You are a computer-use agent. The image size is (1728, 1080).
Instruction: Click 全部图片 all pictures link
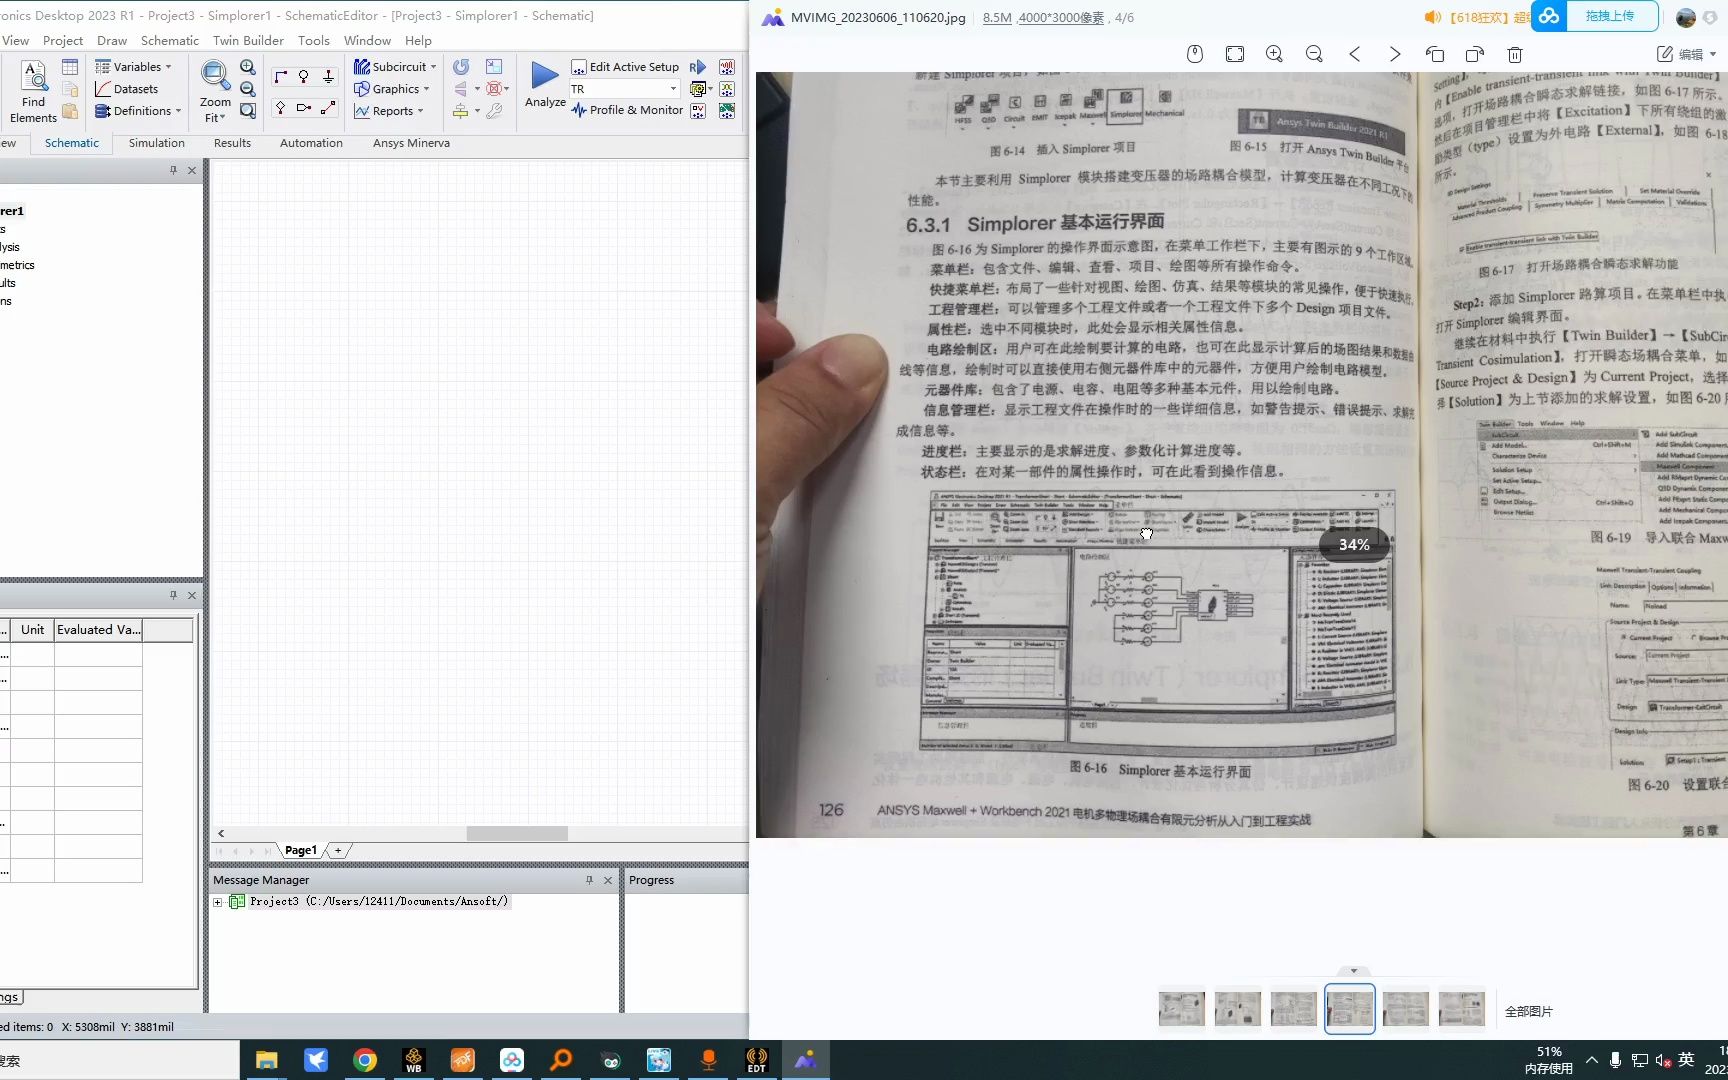point(1529,1012)
